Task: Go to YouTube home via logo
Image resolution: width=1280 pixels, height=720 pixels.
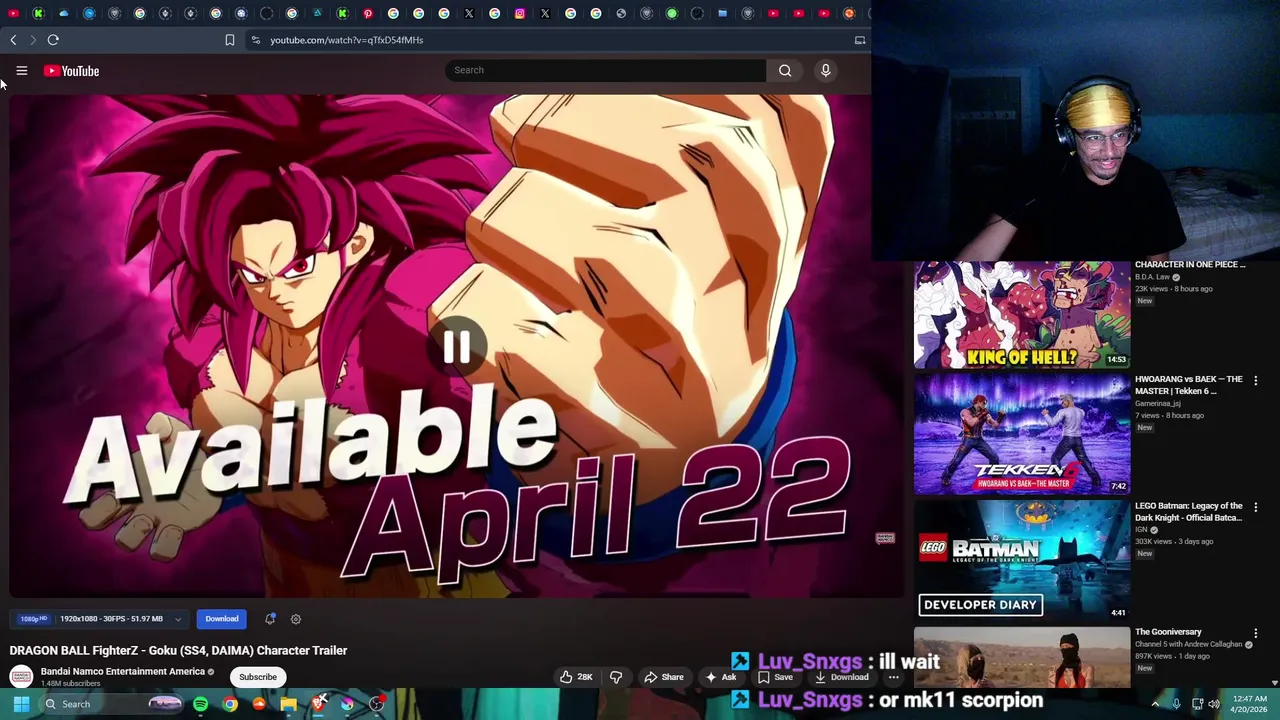Action: point(71,71)
